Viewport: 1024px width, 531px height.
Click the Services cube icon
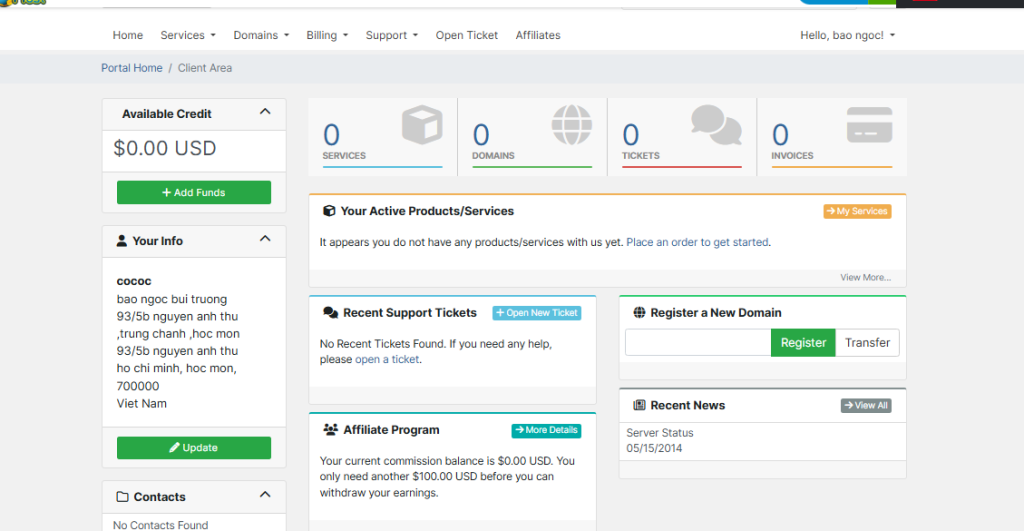pyautogui.click(x=422, y=125)
